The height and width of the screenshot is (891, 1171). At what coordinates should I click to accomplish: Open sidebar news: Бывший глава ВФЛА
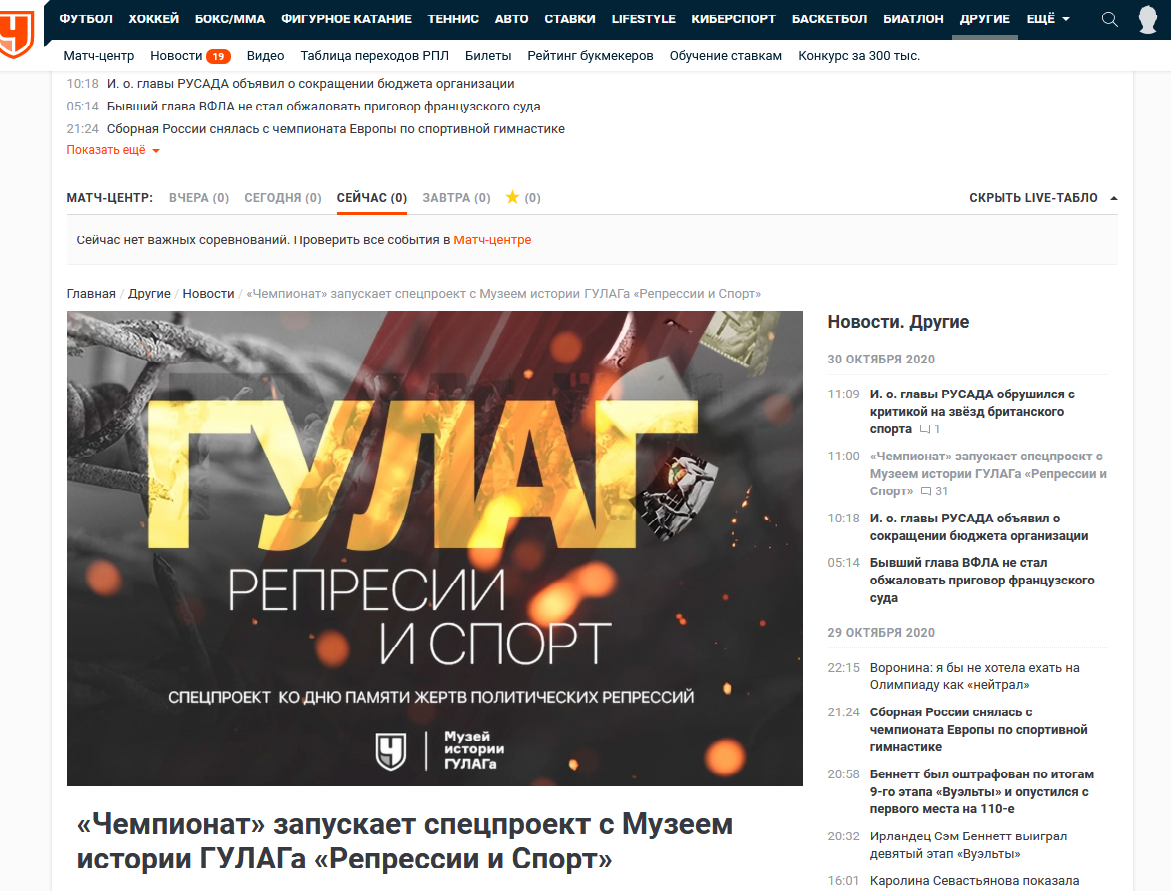tap(982, 580)
